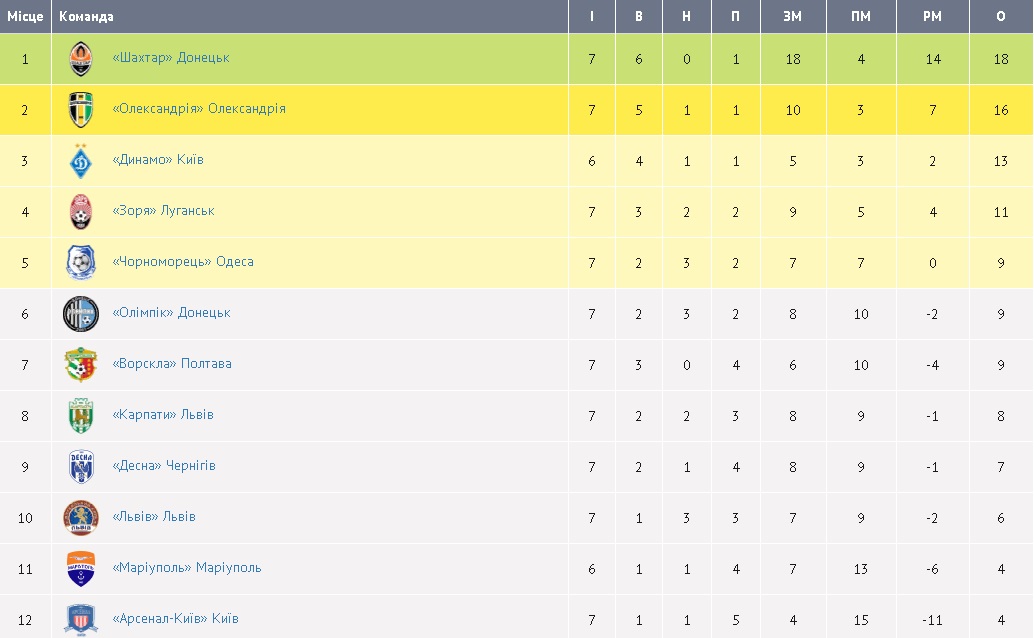Click the Dynamo Kyiv club emblem
Viewport: 1034px width, 638px height.
pyautogui.click(x=81, y=161)
